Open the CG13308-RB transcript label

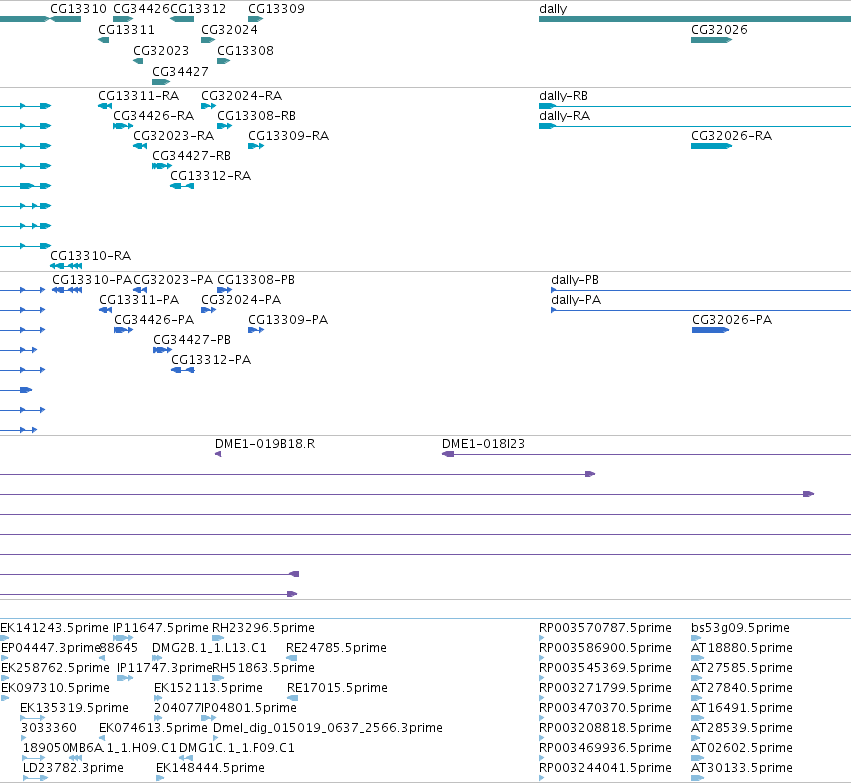256,116
